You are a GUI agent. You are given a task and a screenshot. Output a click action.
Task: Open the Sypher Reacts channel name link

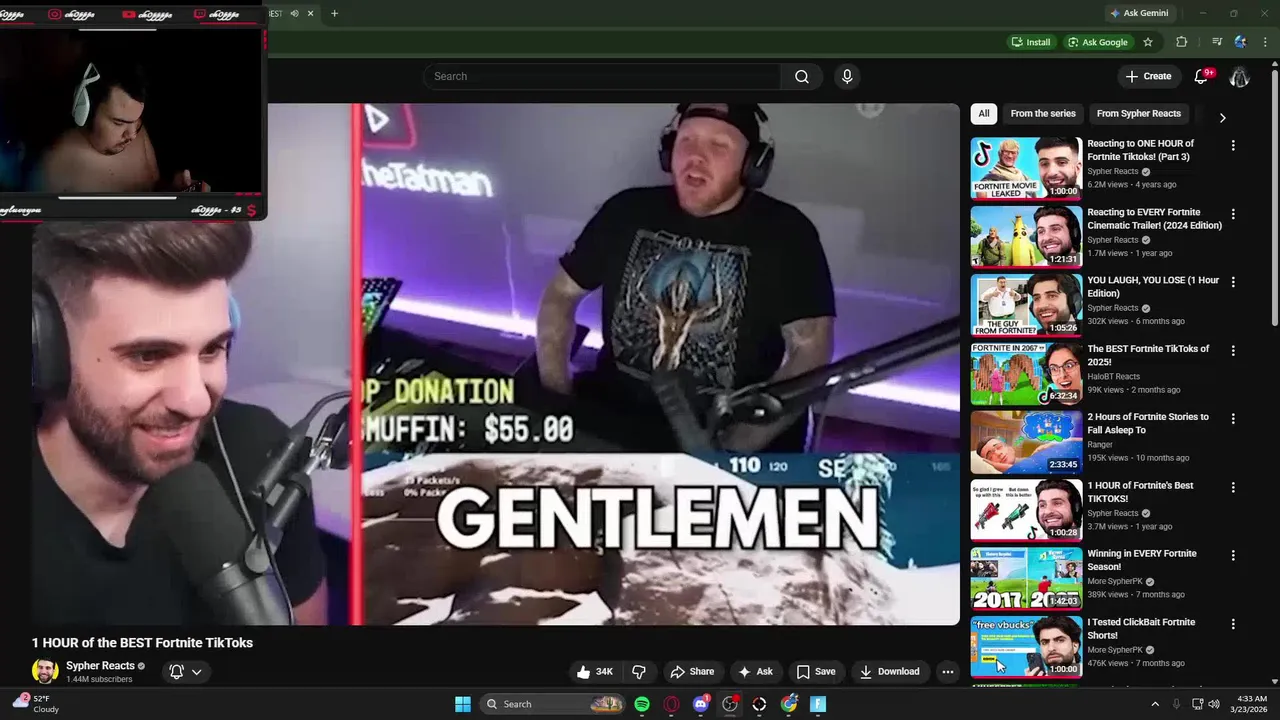click(100, 666)
